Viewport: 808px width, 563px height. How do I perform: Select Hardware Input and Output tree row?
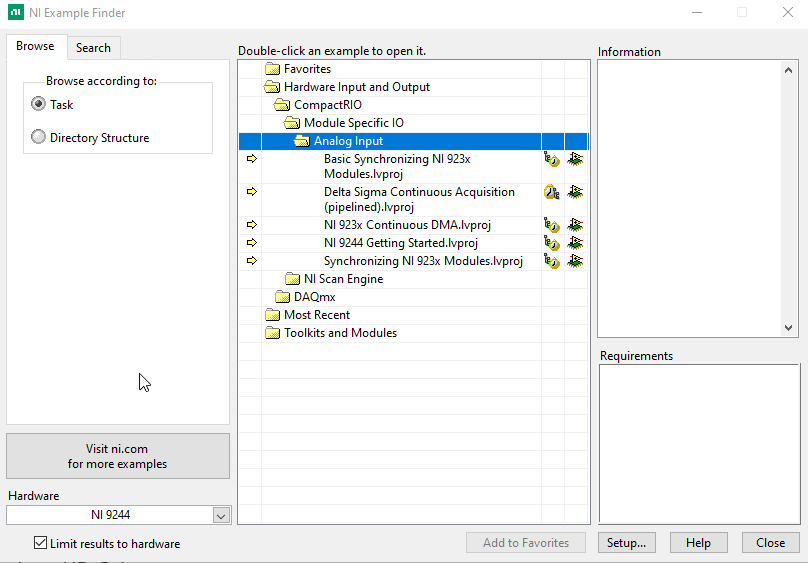coord(414,87)
